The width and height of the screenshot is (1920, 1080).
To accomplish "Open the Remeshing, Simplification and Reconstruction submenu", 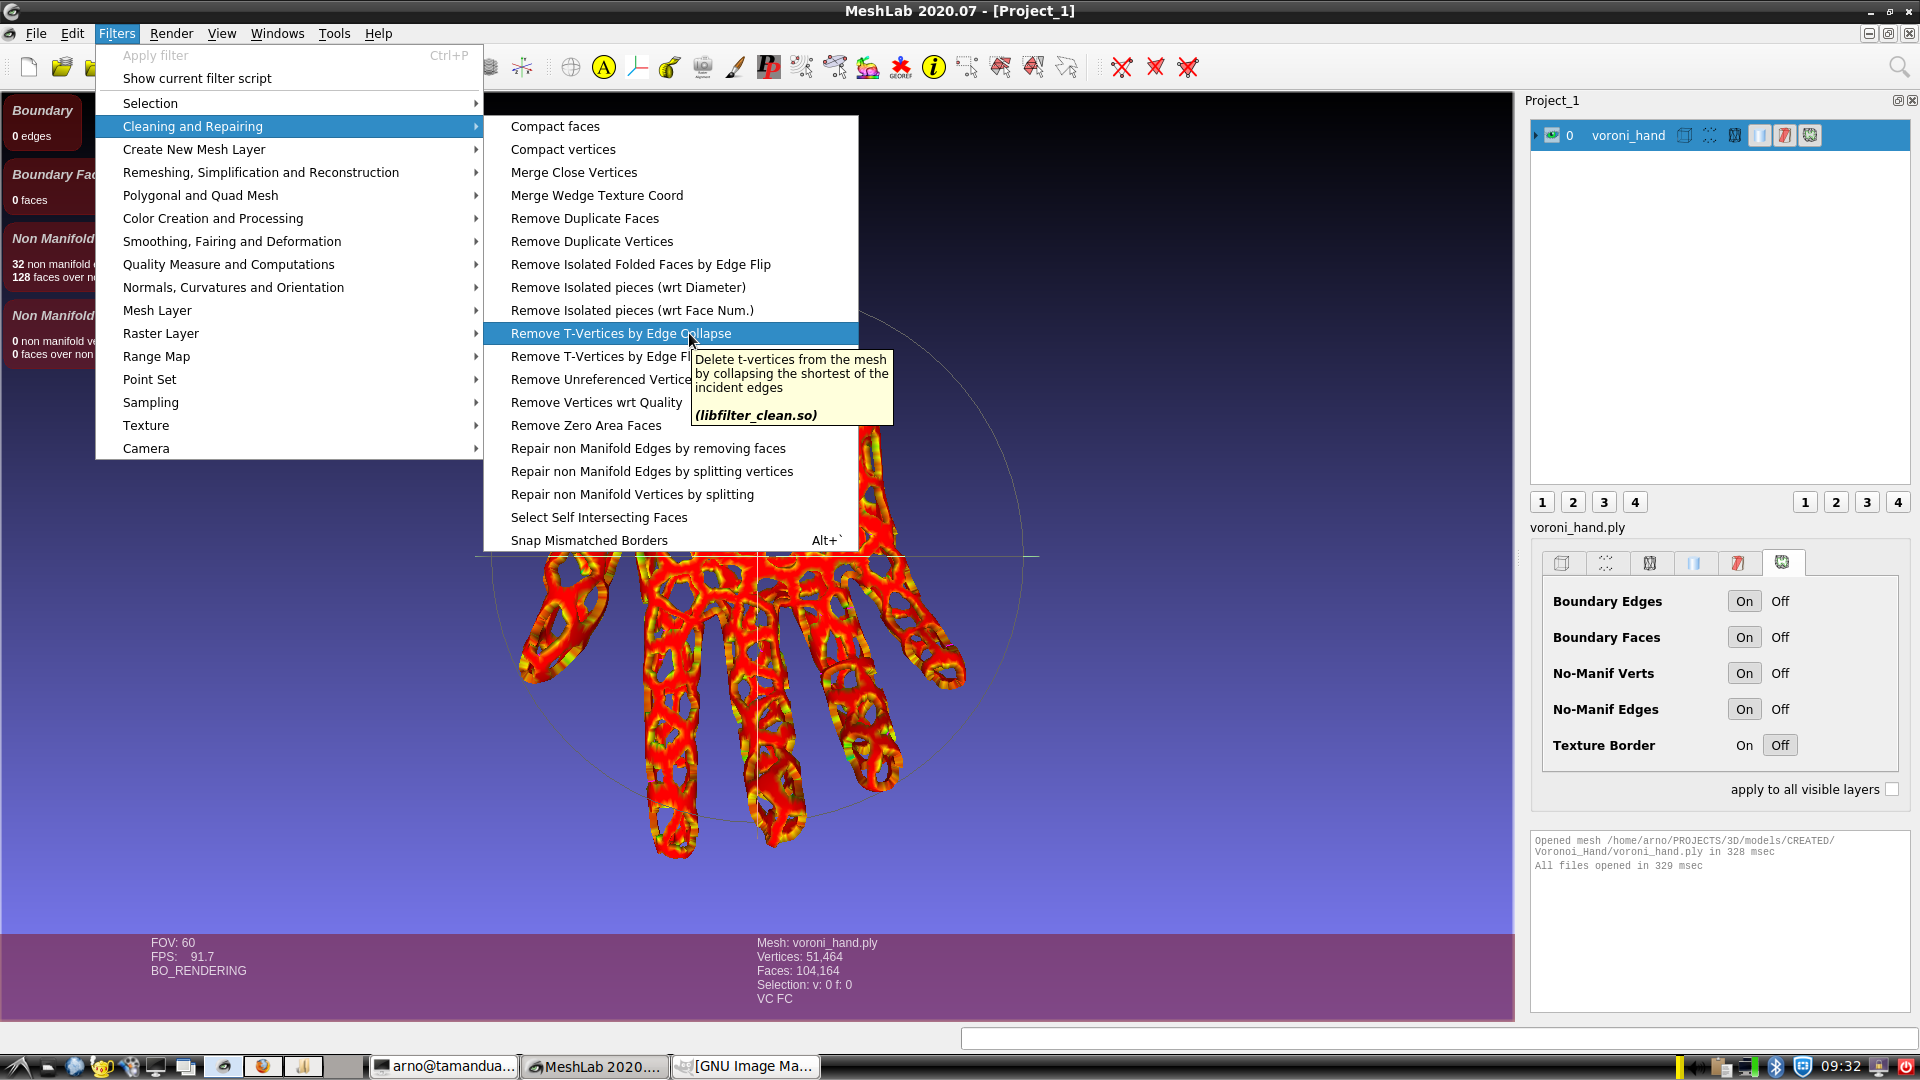I will tap(260, 172).
